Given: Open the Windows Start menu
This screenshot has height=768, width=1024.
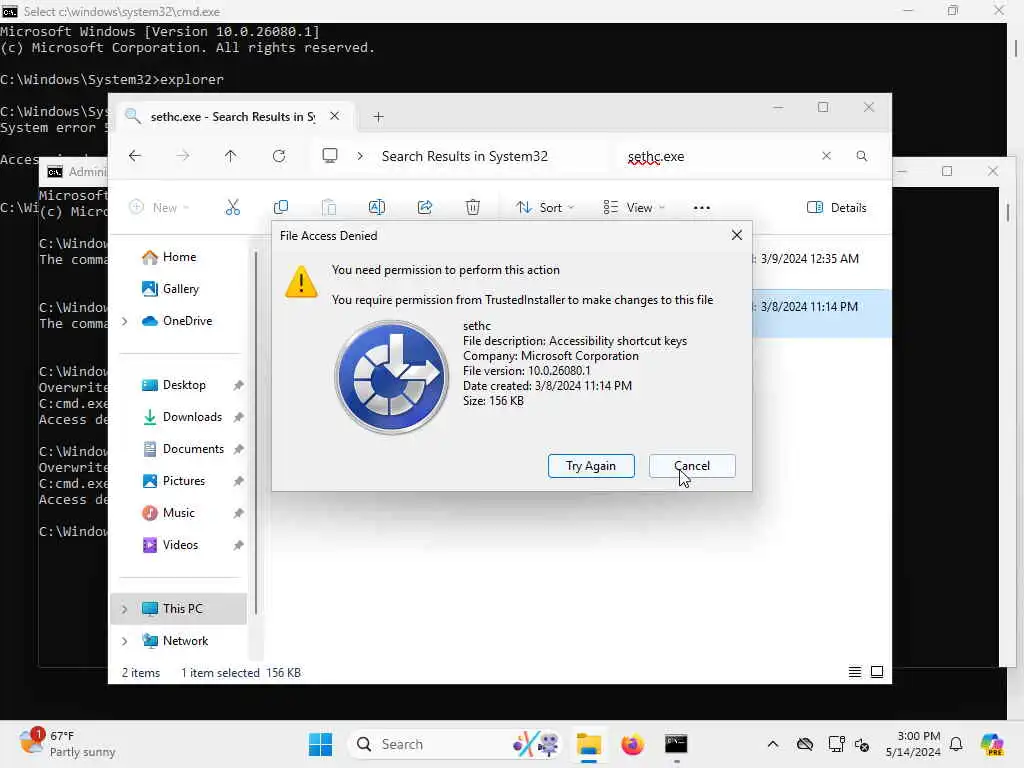Looking at the screenshot, I should pyautogui.click(x=320, y=744).
